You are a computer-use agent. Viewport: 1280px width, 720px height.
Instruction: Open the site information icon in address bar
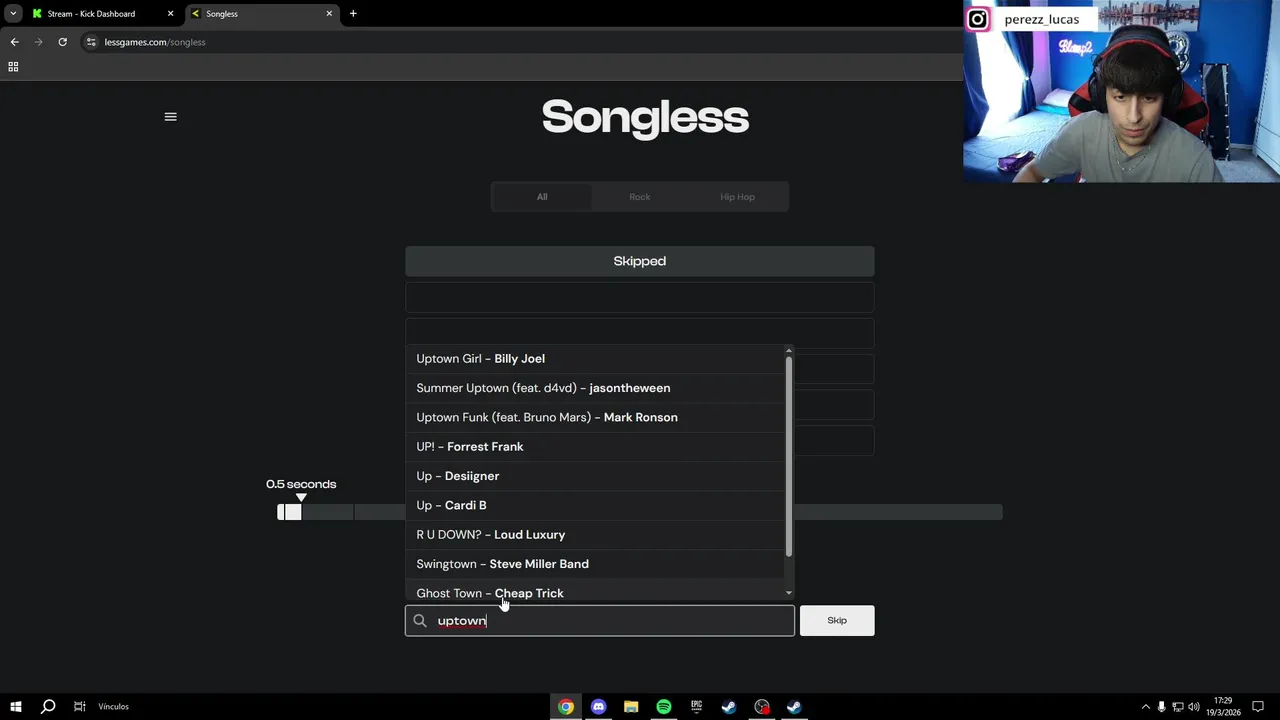[x=91, y=42]
